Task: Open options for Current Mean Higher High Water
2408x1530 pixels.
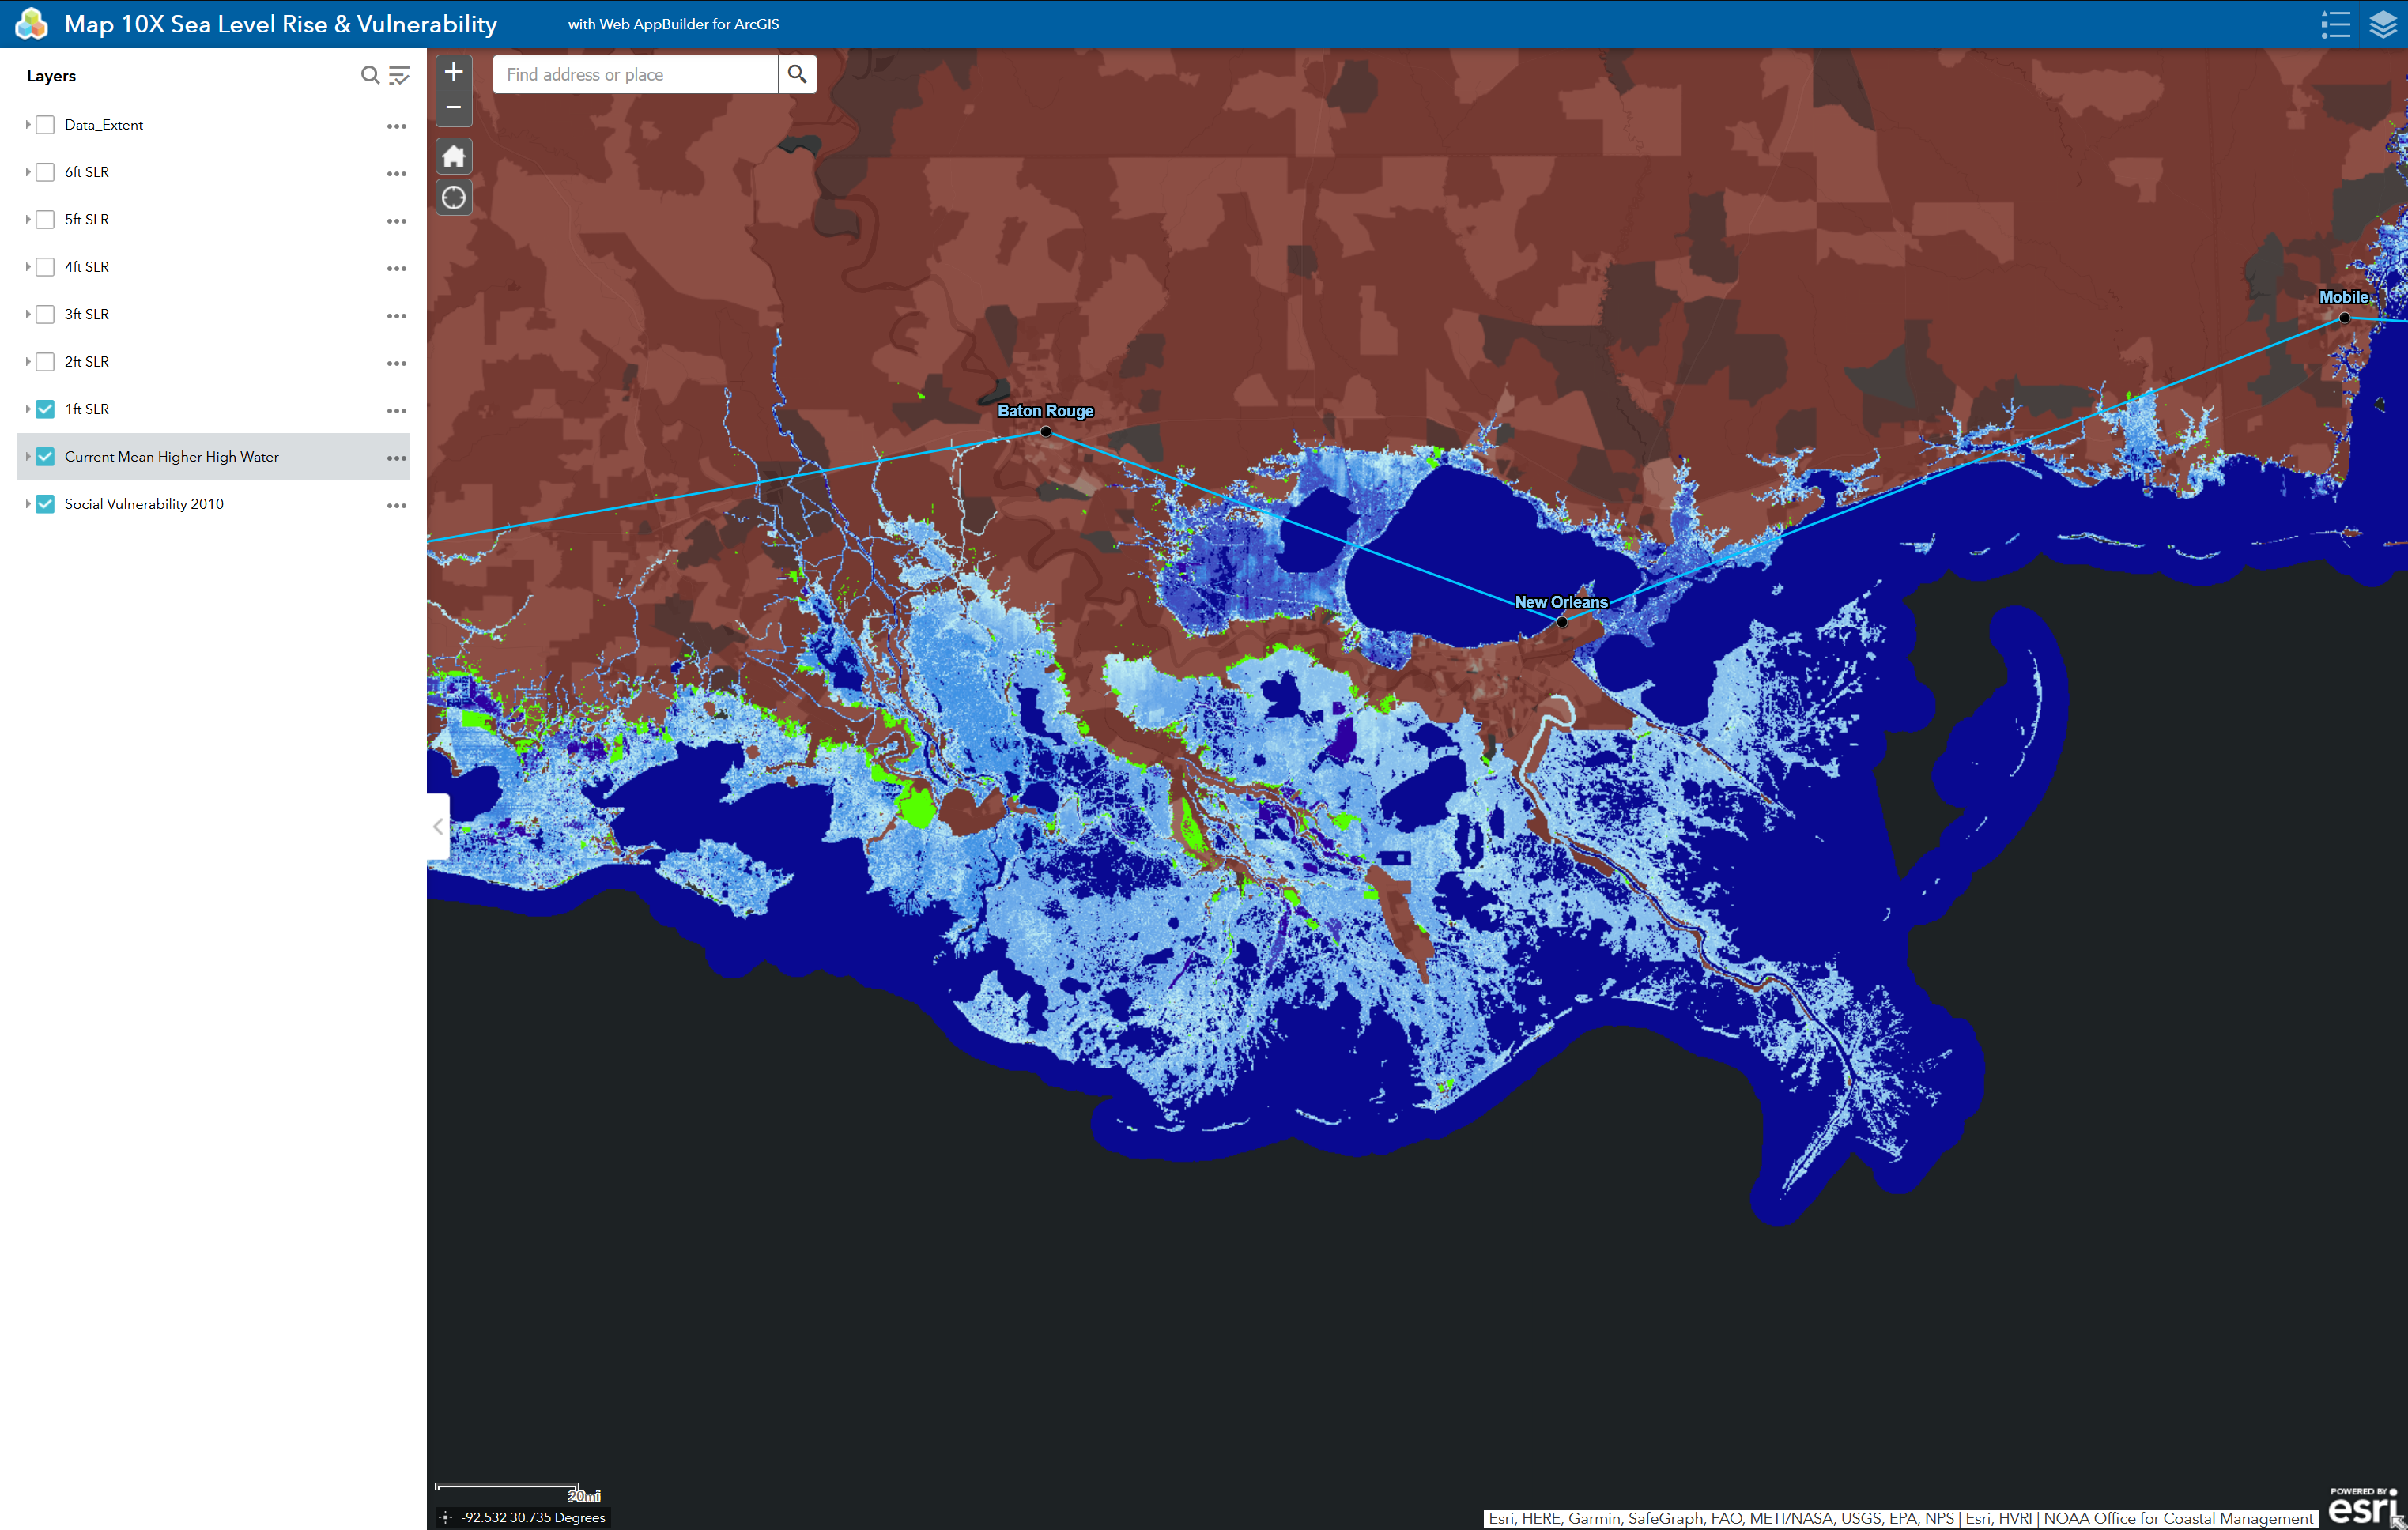Action: tap(397, 458)
